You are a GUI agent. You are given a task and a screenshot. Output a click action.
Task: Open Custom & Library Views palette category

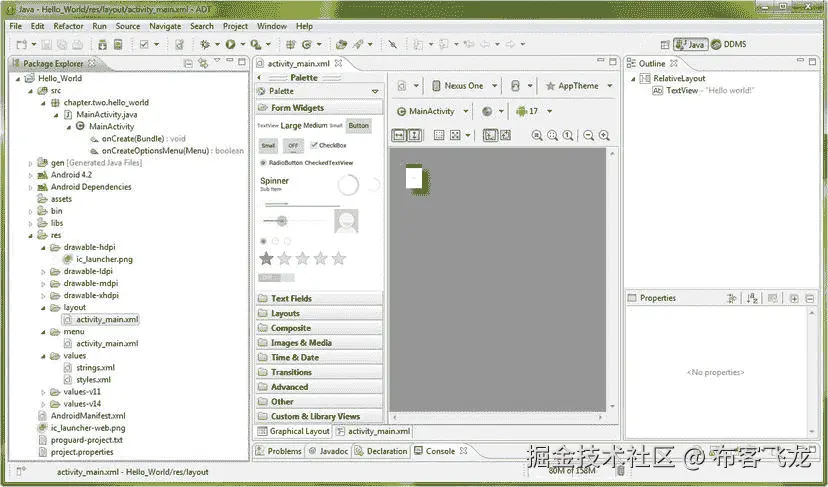click(x=319, y=416)
